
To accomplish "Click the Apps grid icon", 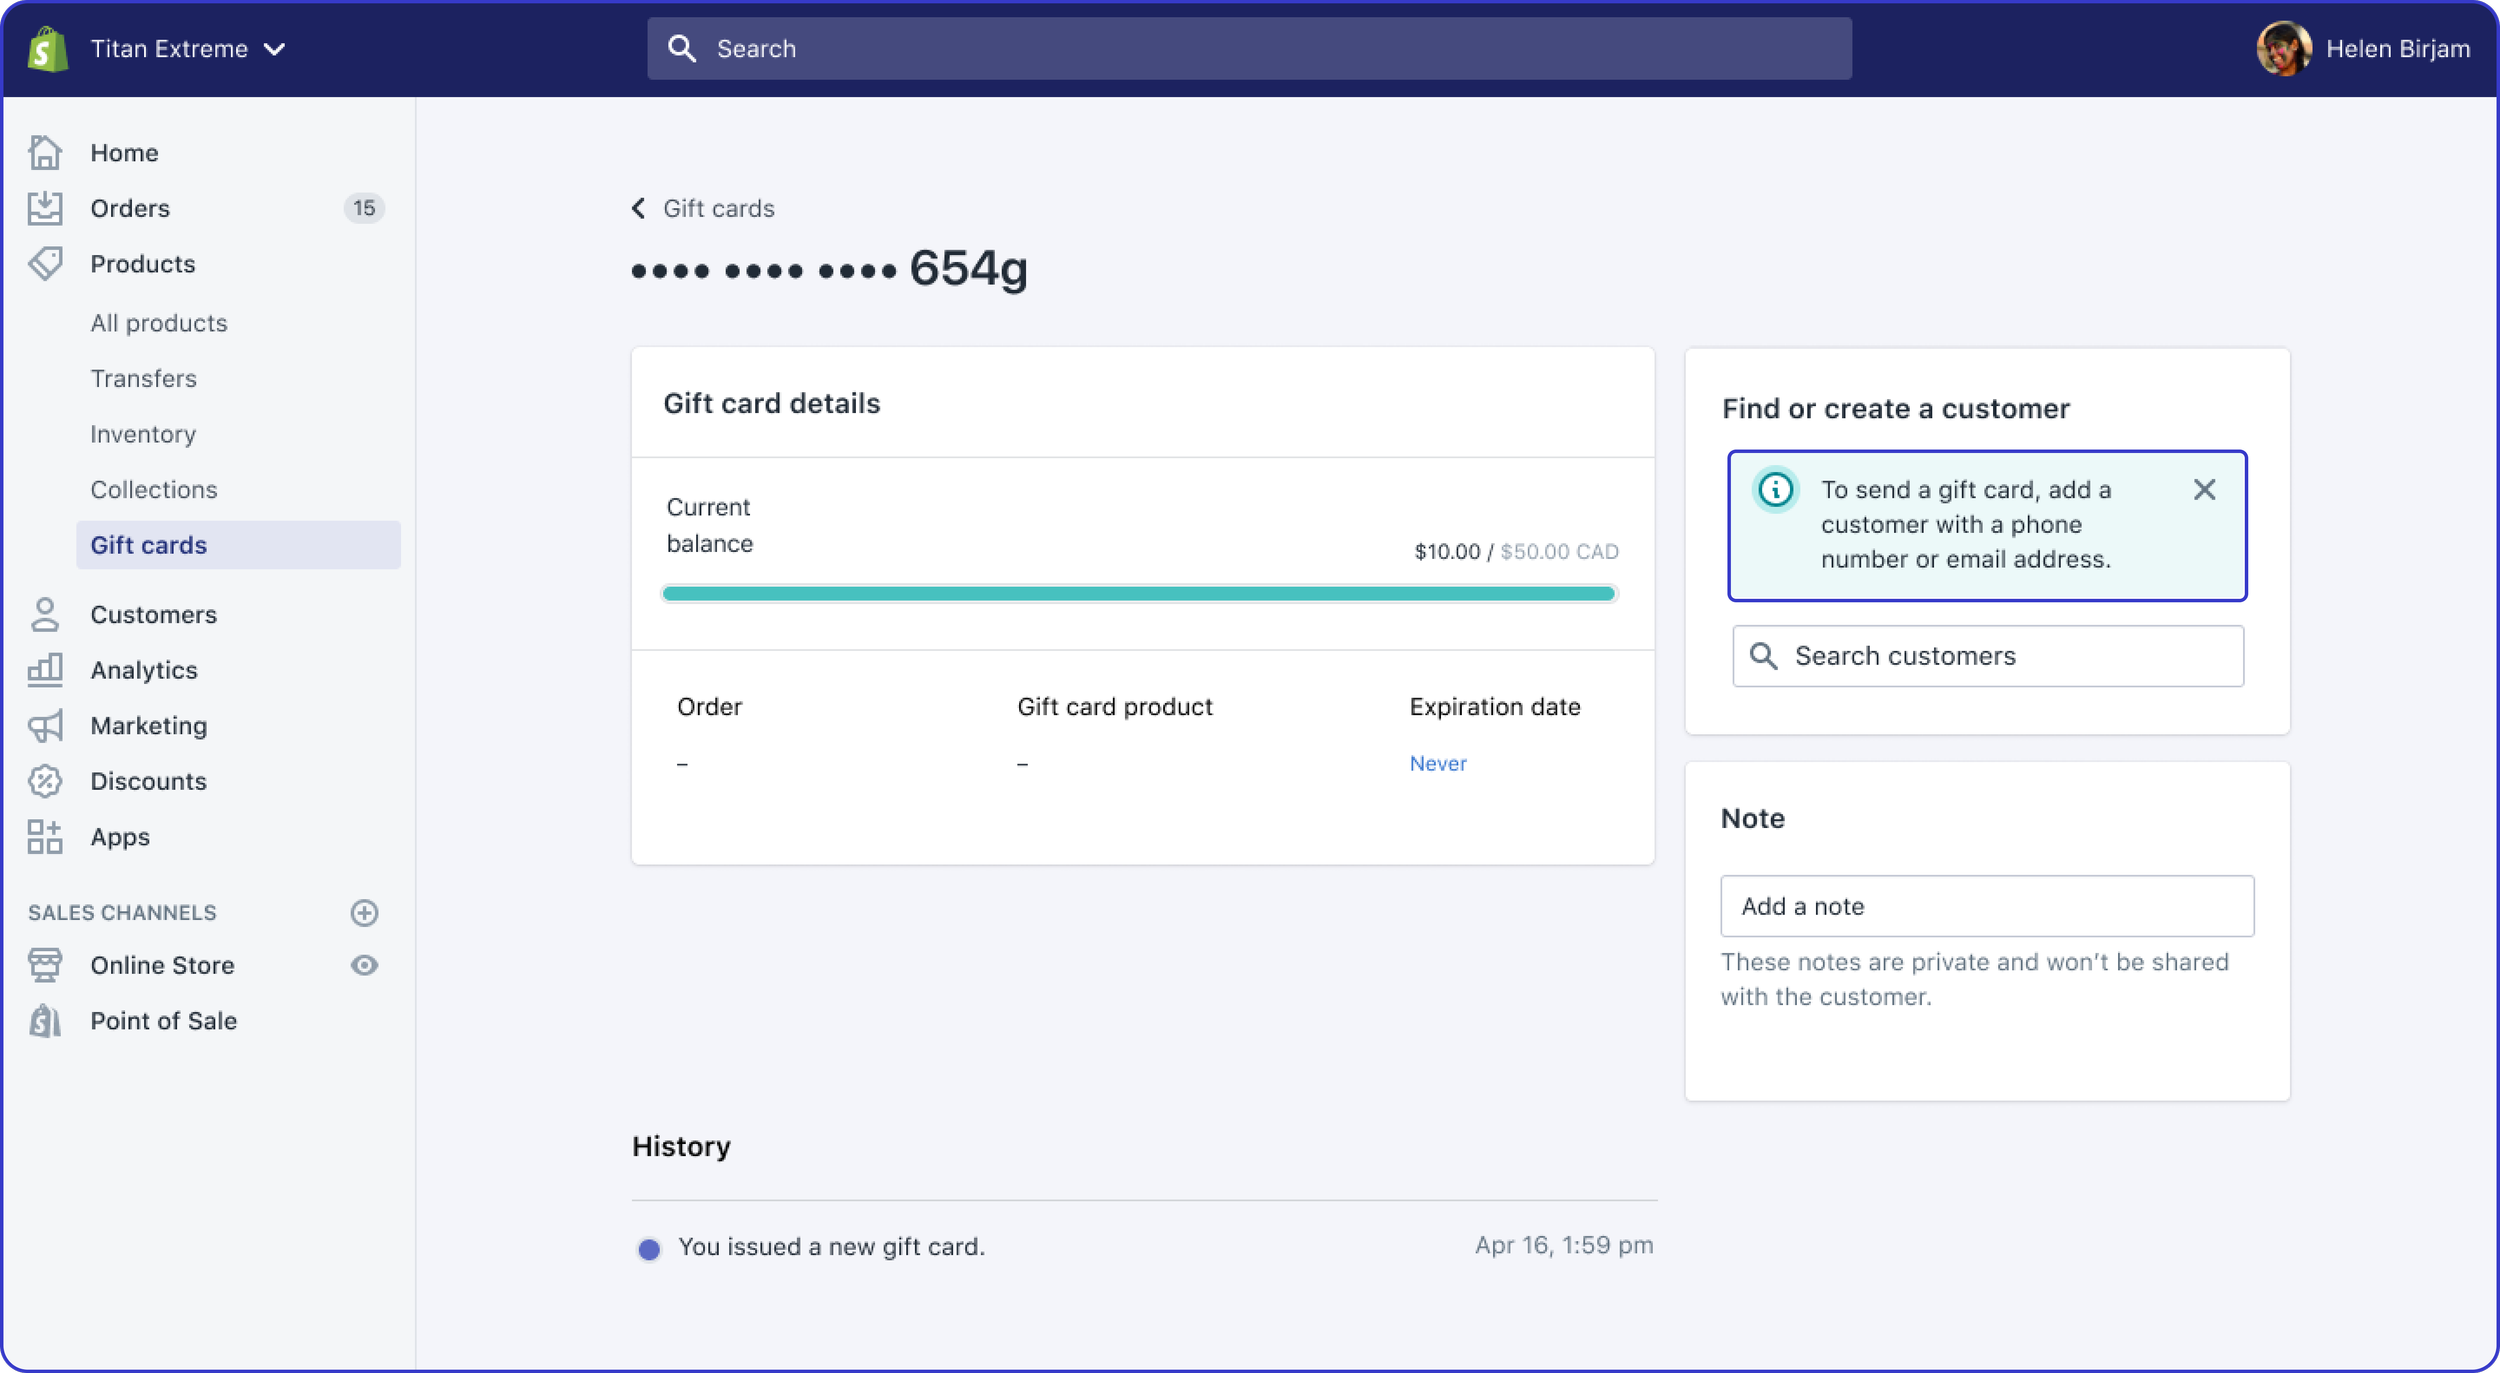I will pyautogui.click(x=45, y=837).
